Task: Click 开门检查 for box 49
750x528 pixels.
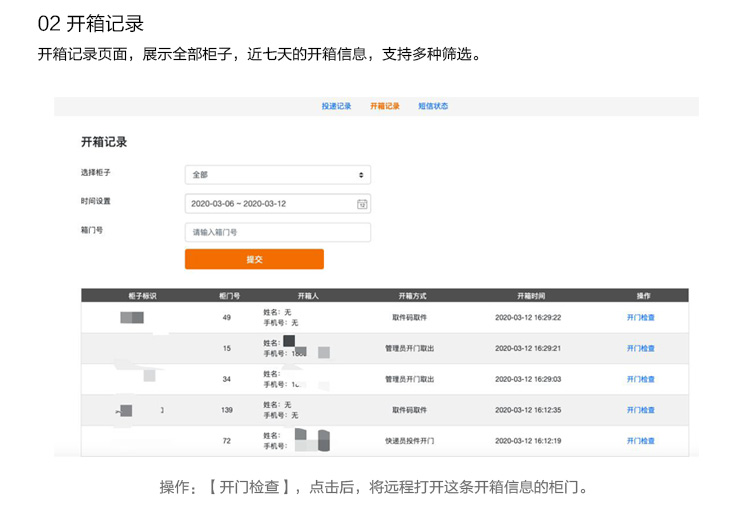Action: click(640, 318)
